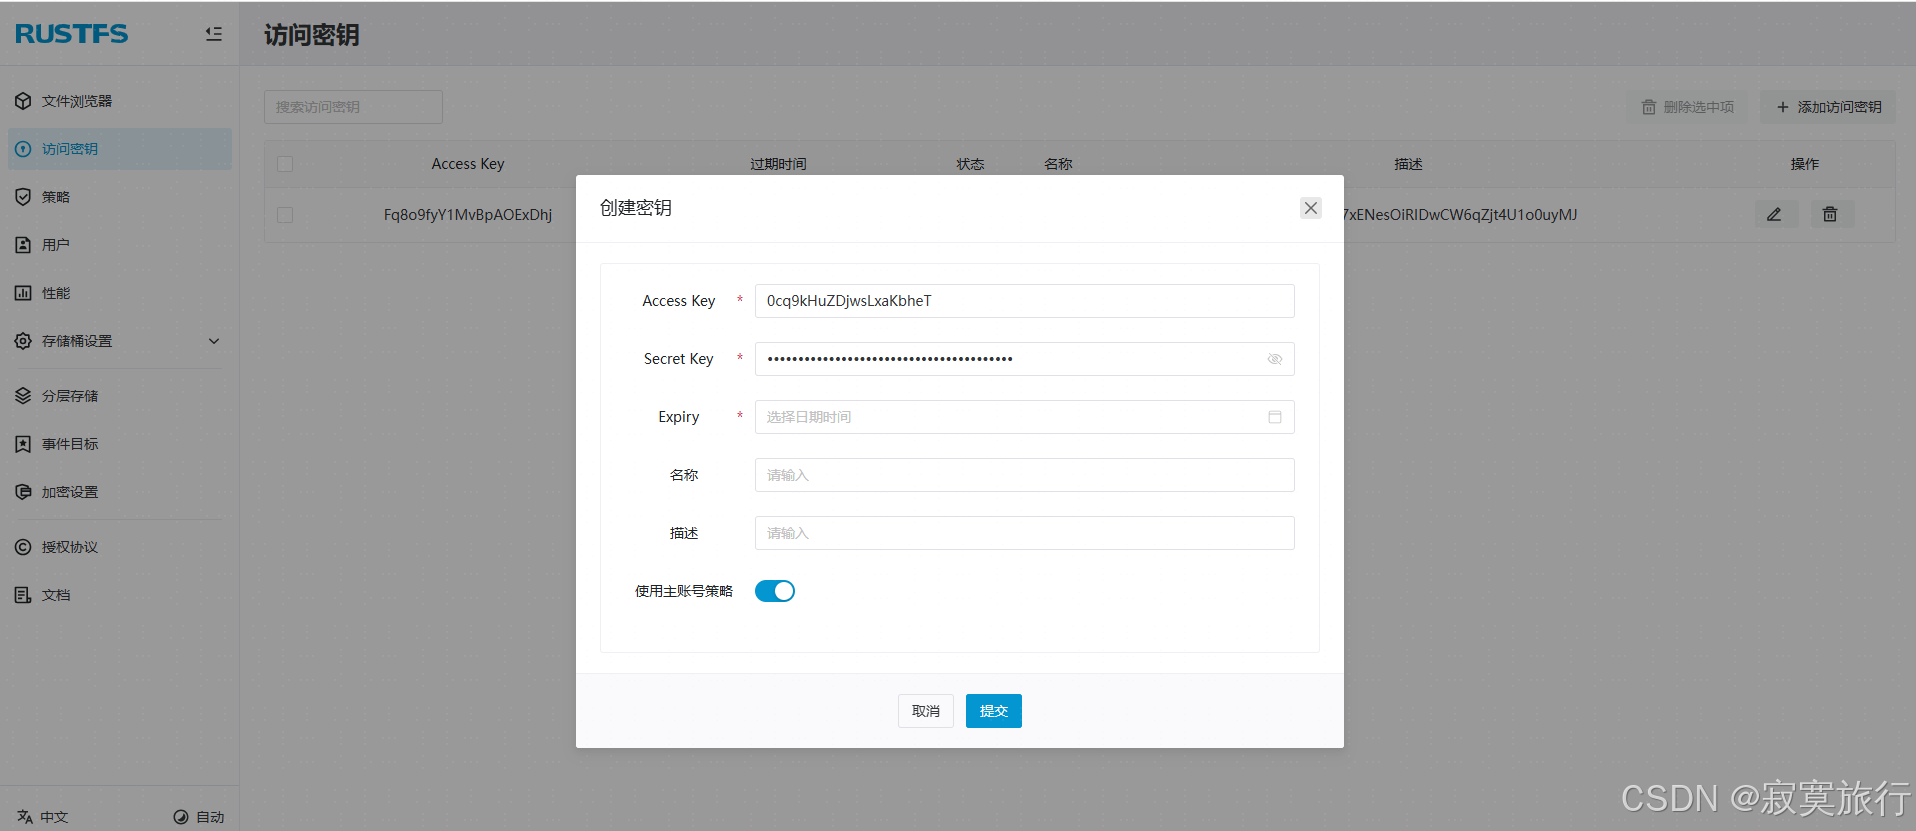The width and height of the screenshot is (1916, 831).
Task: Click the 存储桶设置 gear icon
Action: point(23,341)
